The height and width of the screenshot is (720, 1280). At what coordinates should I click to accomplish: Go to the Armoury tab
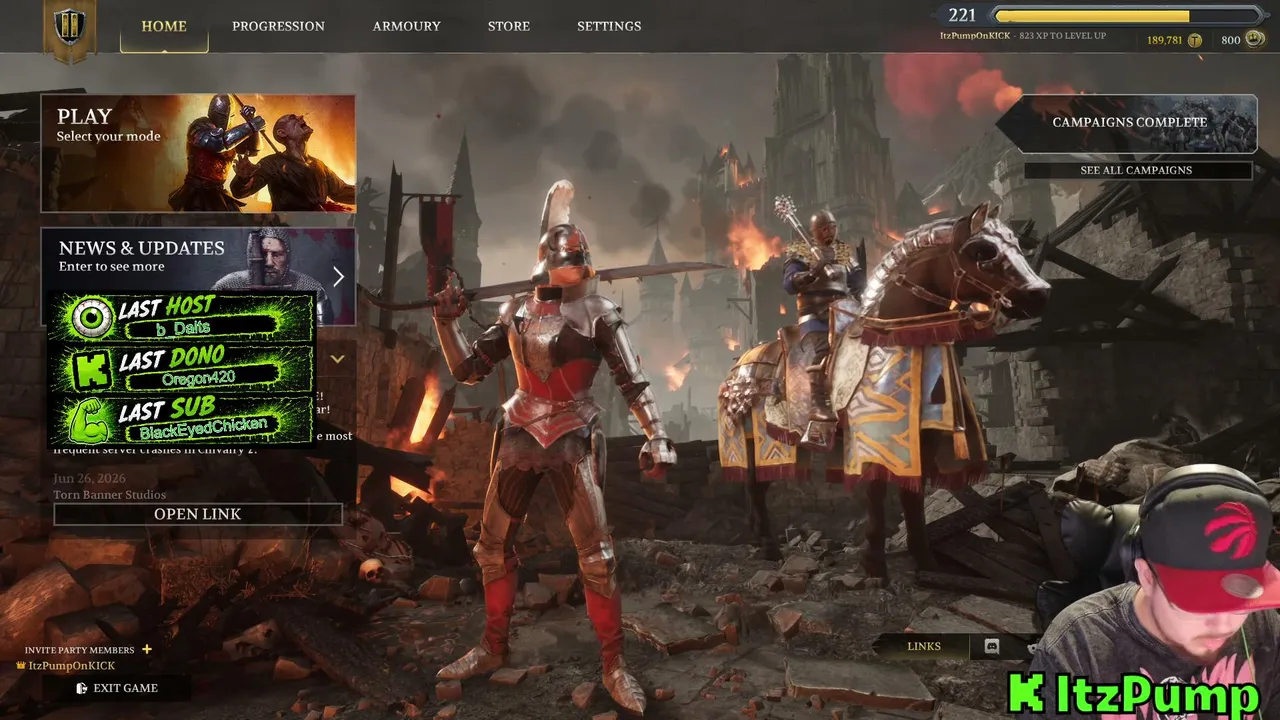coord(406,26)
